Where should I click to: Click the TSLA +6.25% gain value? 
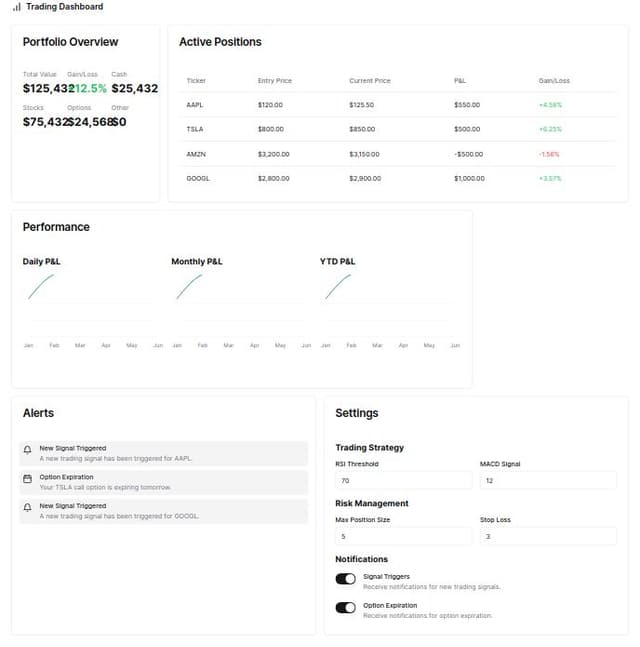550,129
